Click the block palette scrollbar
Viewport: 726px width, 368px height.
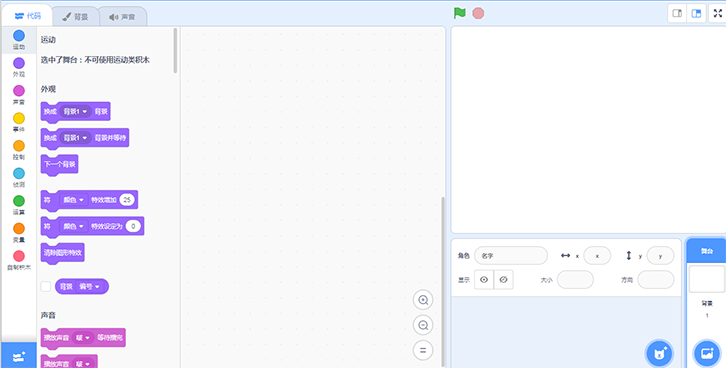[x=175, y=50]
